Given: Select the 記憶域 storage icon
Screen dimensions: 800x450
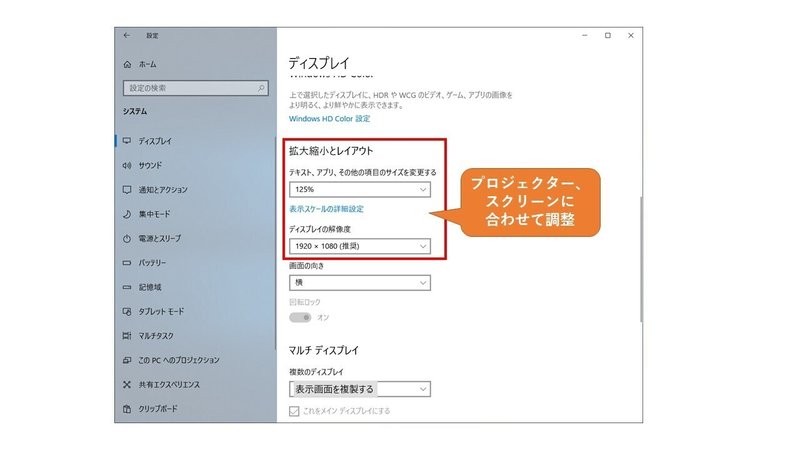Looking at the screenshot, I should [x=127, y=287].
